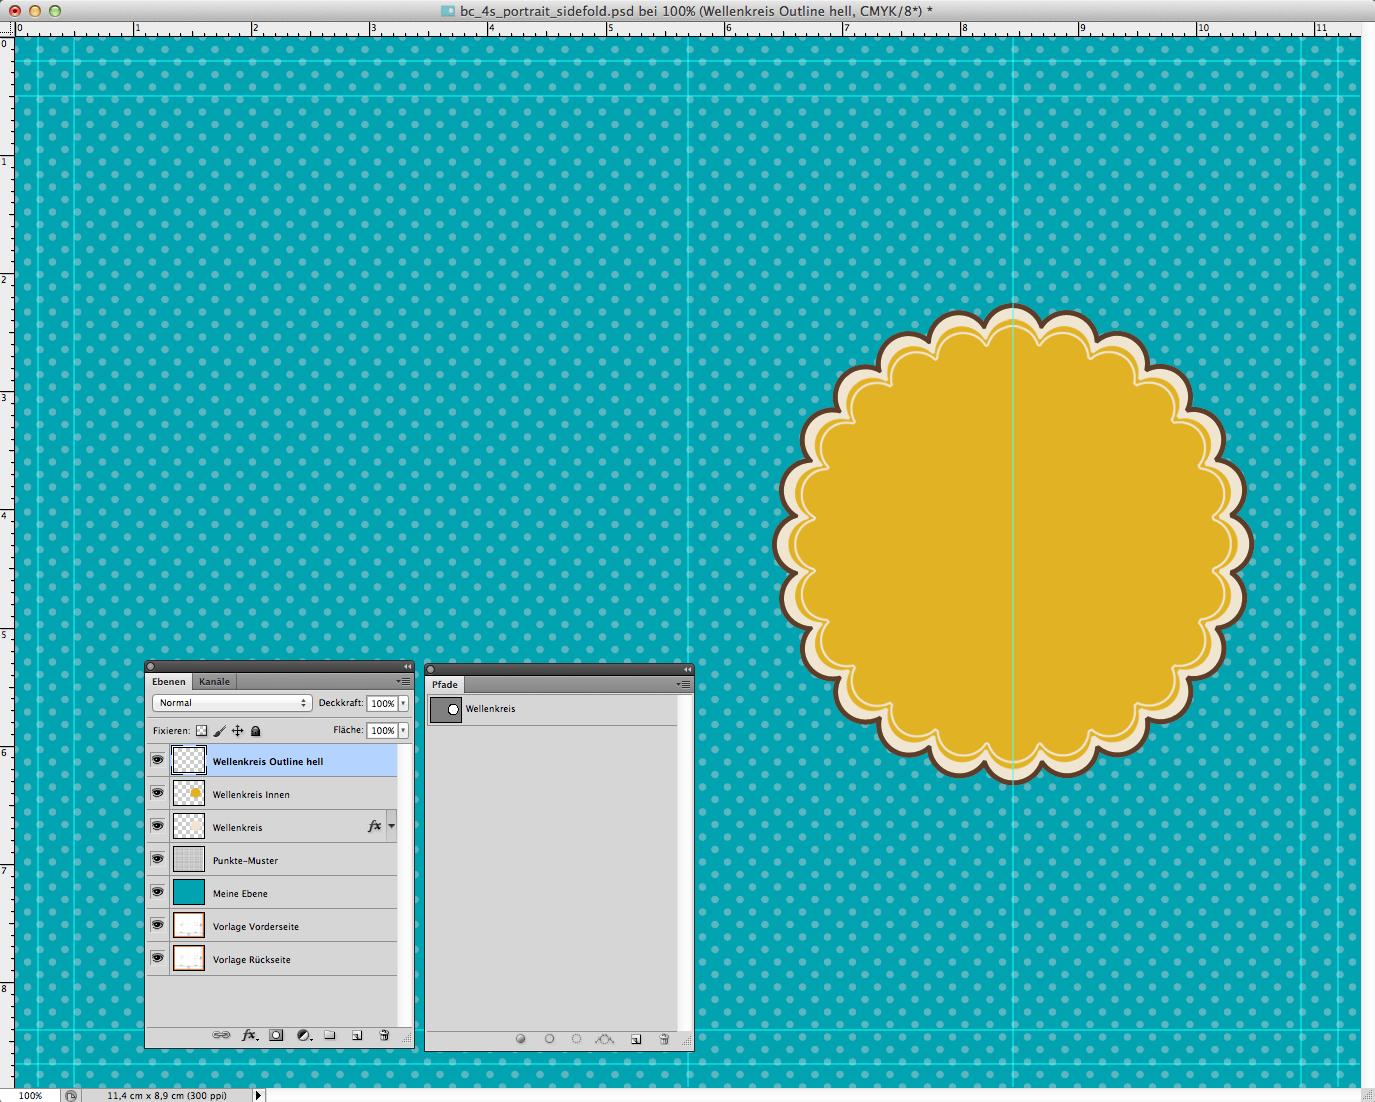
Task: Click the lock-all padlock icon beside Fixieren
Action: (255, 731)
